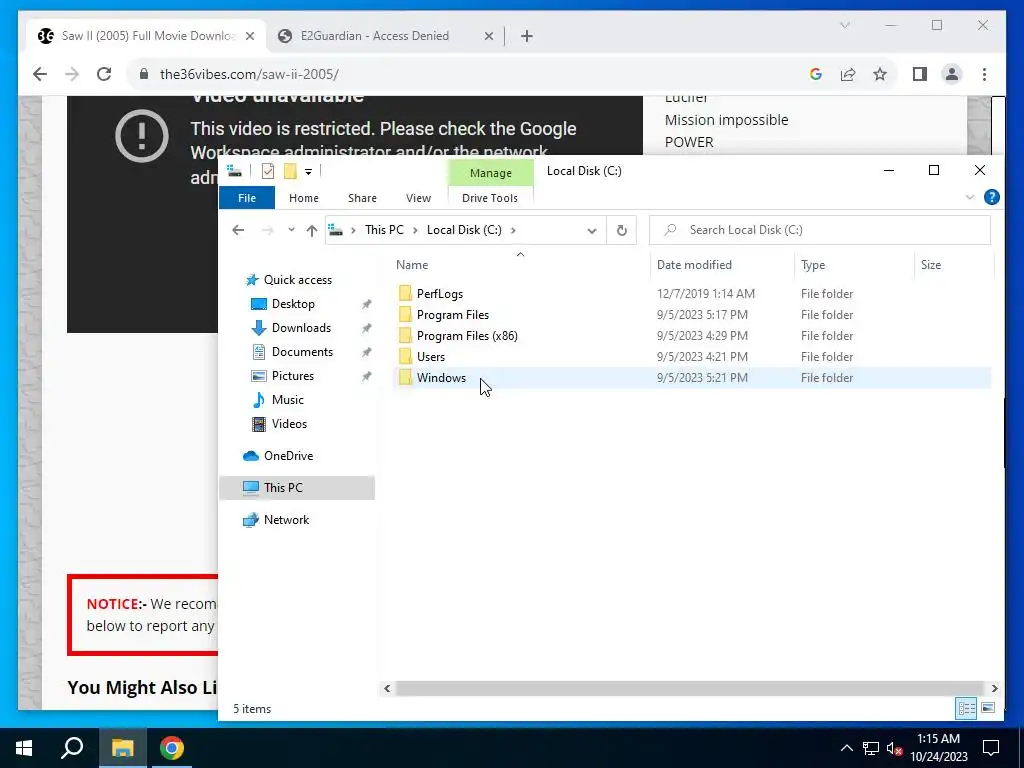Open the File menu in Explorer
Screen dimensions: 1024x768
coord(247,198)
